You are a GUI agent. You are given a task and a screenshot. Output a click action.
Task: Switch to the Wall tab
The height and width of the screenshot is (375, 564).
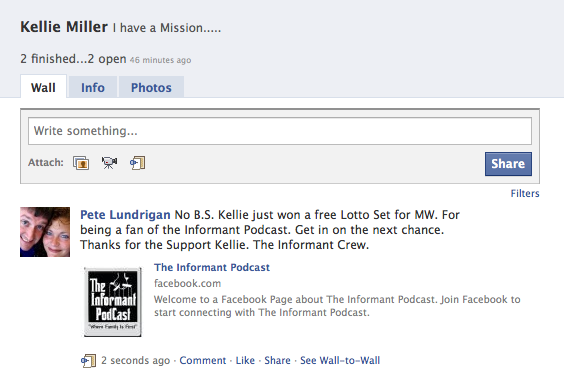point(43,87)
